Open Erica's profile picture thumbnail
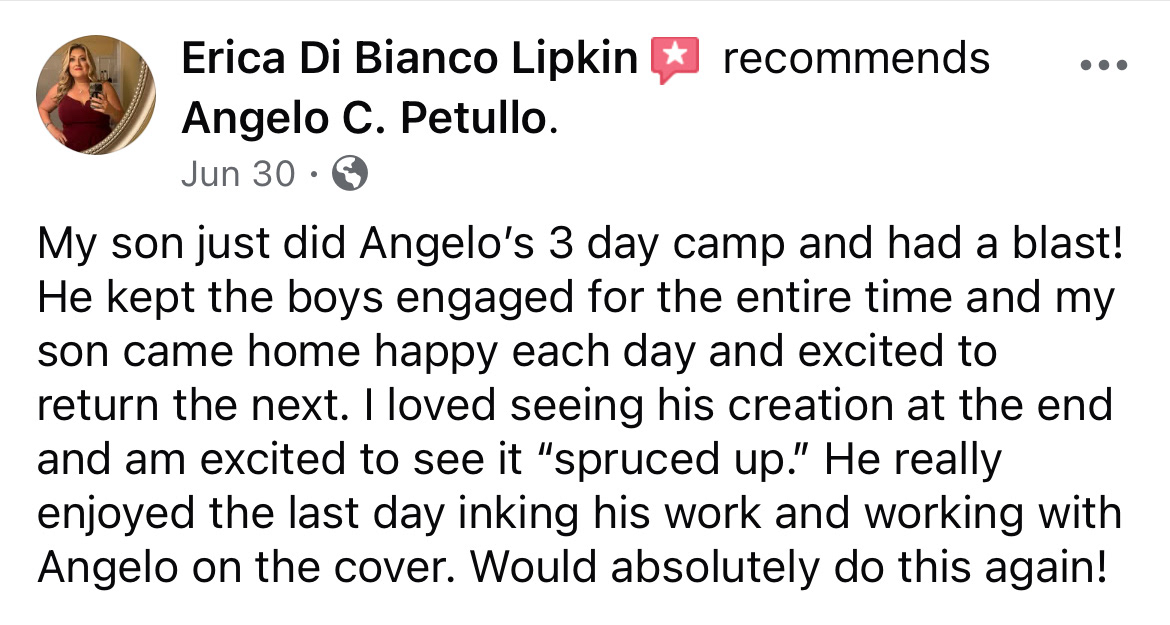 [x=96, y=94]
